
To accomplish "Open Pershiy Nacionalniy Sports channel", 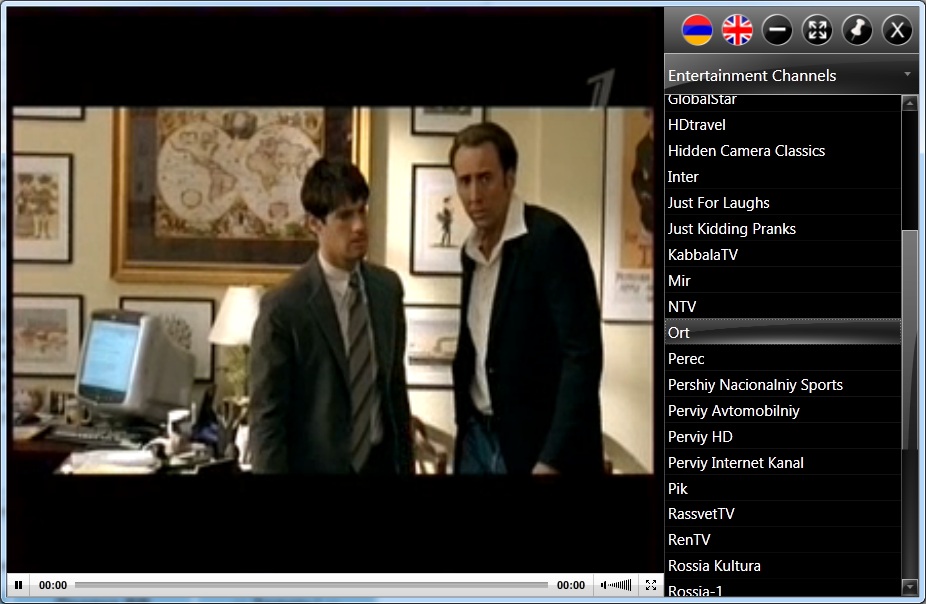I will point(782,384).
